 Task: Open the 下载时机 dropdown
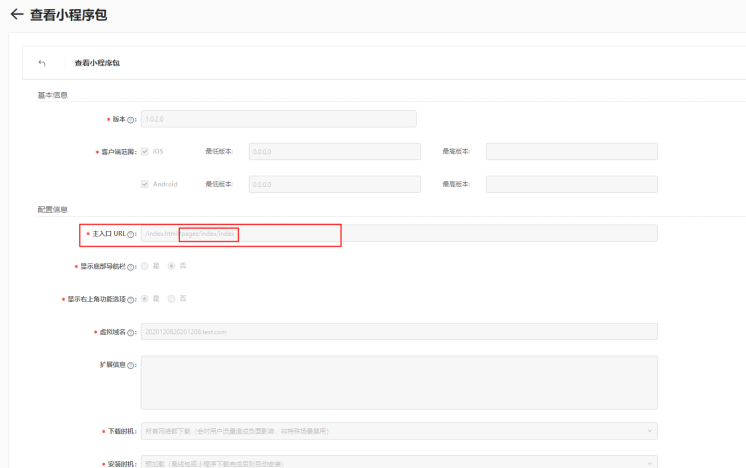click(399, 431)
